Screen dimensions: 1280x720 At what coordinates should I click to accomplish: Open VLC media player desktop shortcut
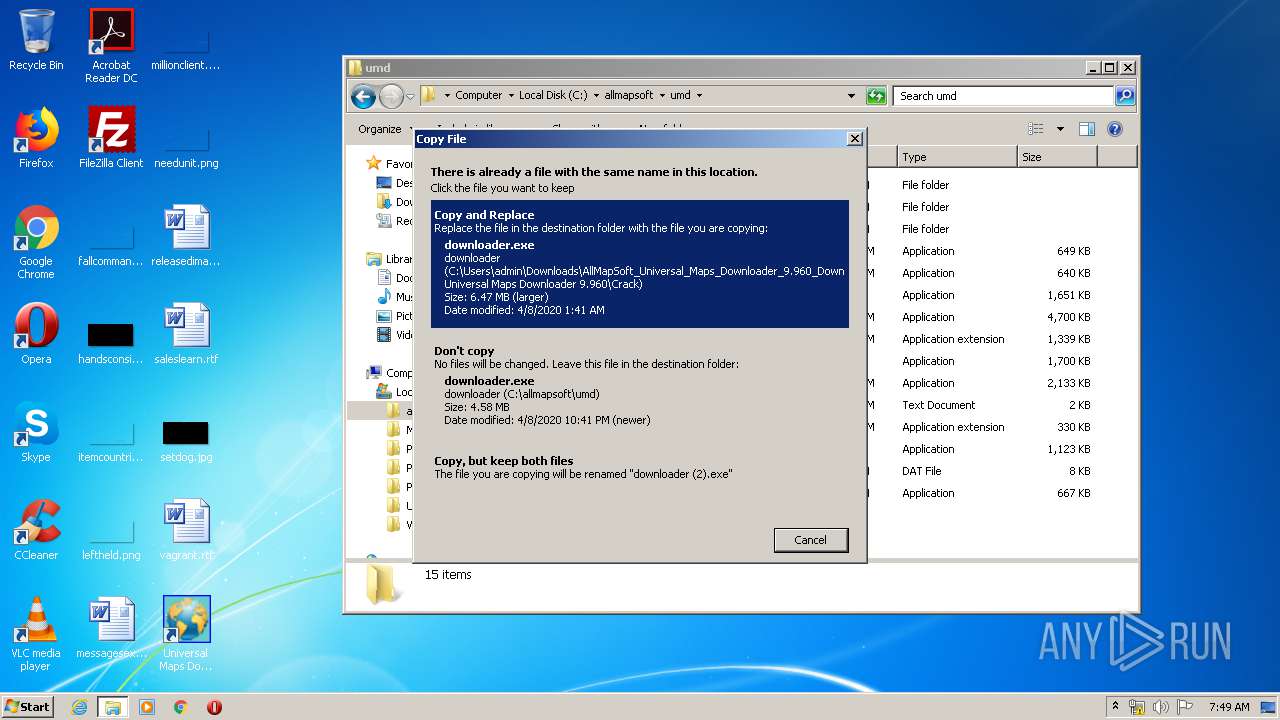[x=36, y=634]
